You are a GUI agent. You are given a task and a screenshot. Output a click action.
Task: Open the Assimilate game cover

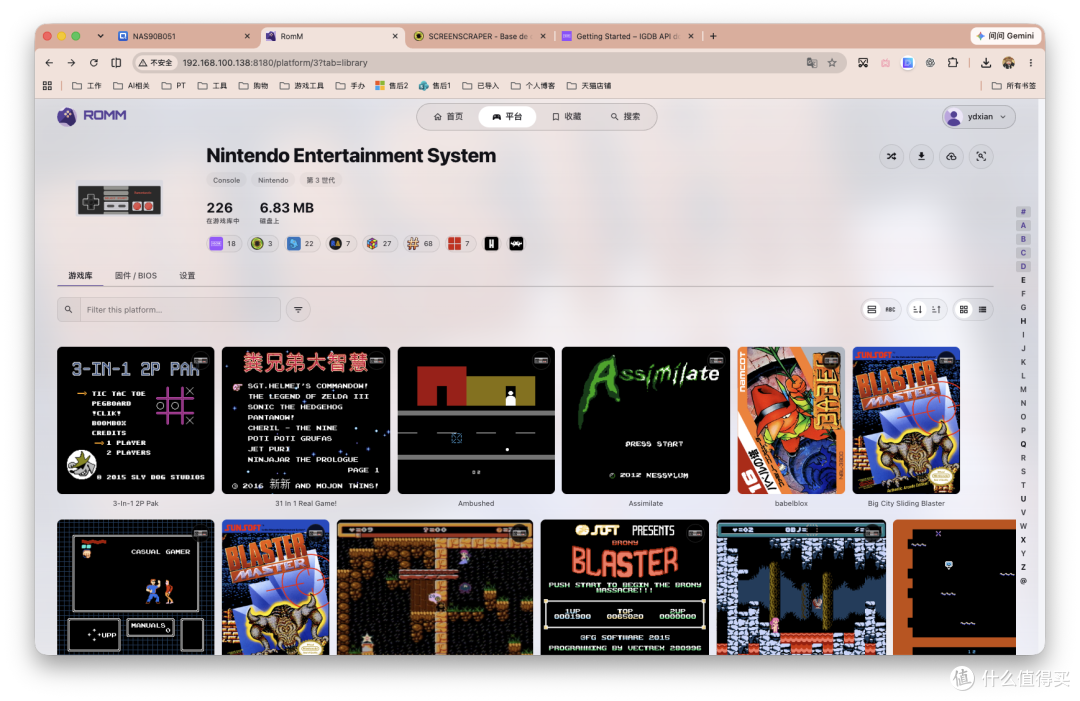tap(645, 420)
